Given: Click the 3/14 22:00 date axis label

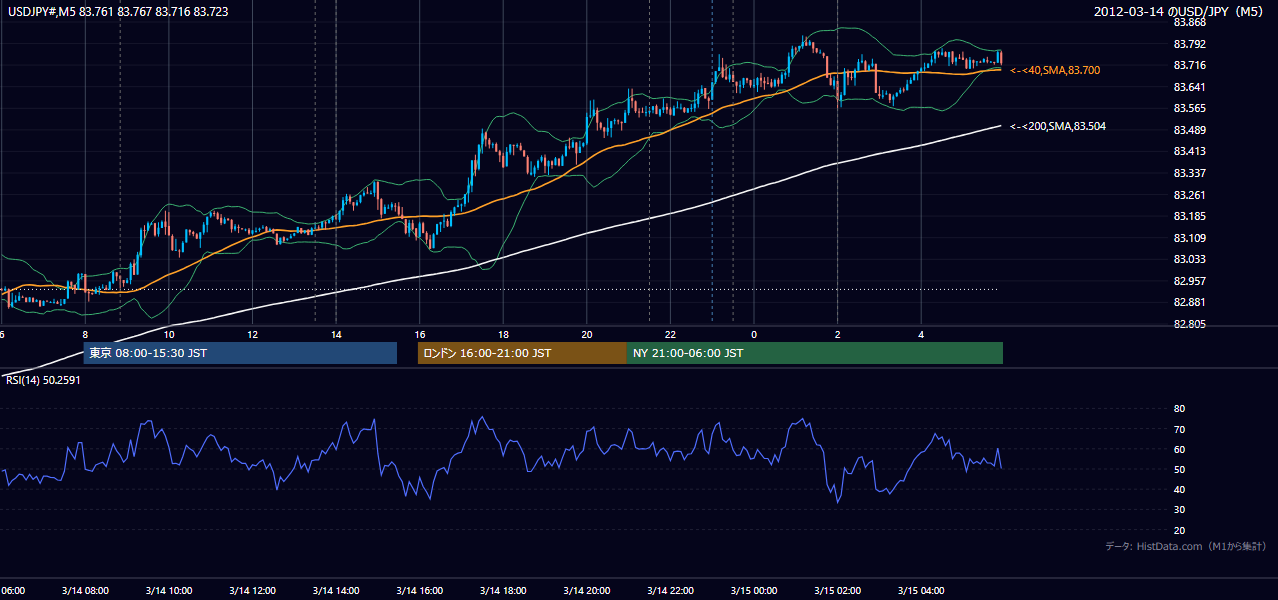Looking at the screenshot, I should pos(670,590).
